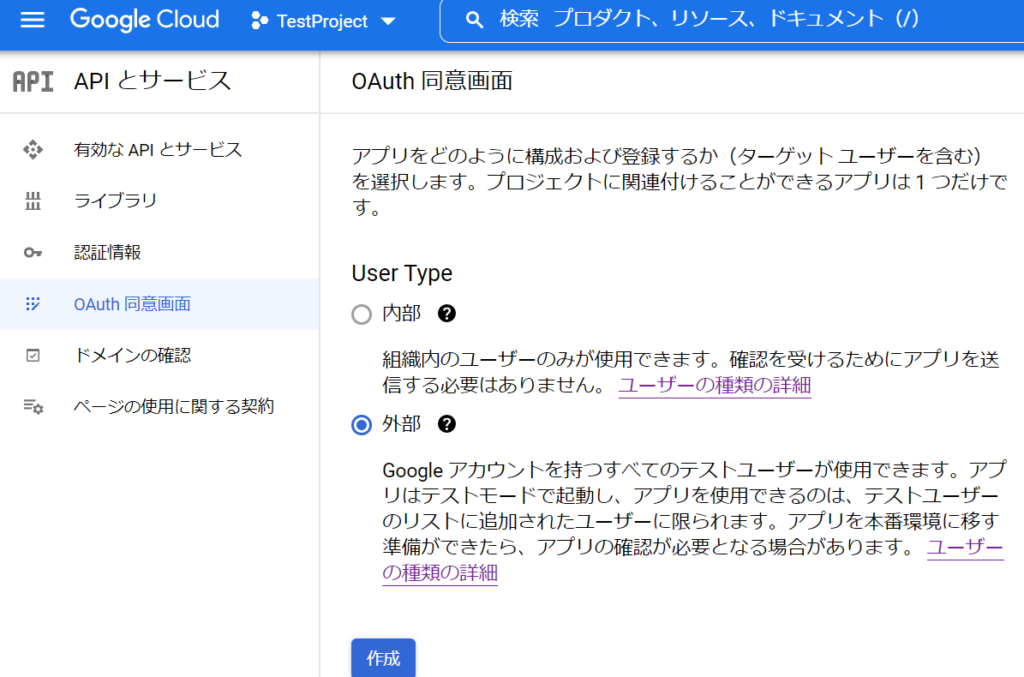This screenshot has height=677, width=1024.
Task: Click the 作成 button
Action: 383,658
